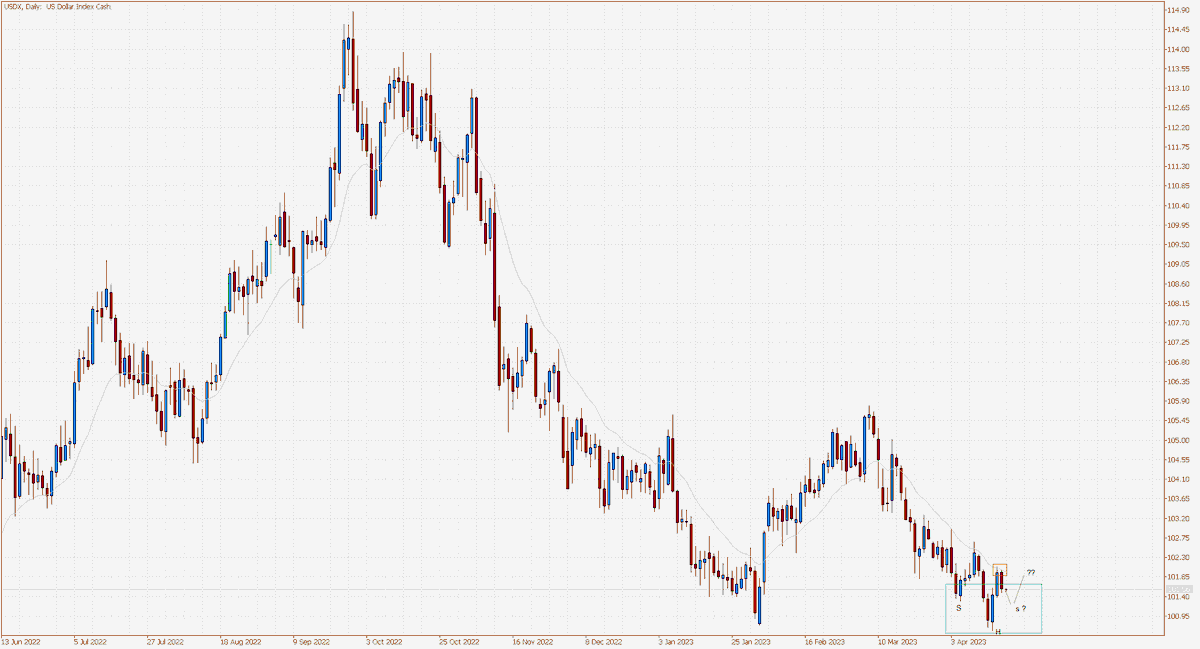Click the 109.50 price axis label
Image resolution: width=1200 pixels, height=649 pixels.
(x=1177, y=244)
